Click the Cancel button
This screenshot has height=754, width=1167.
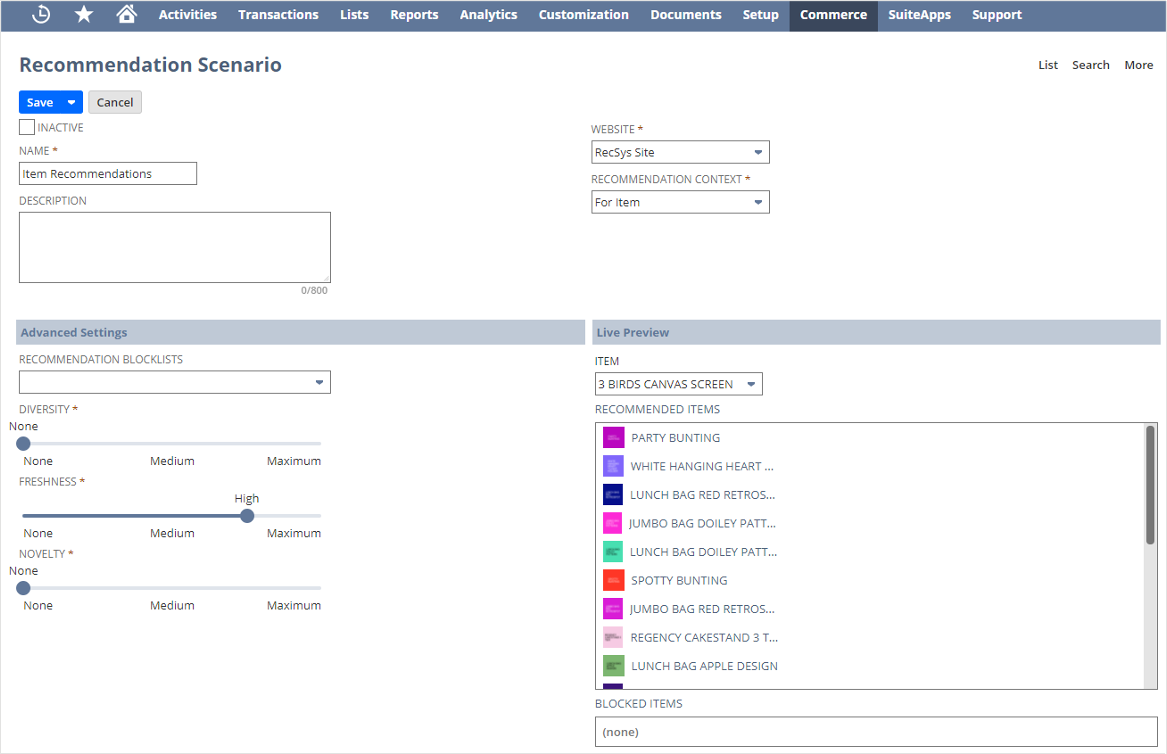(115, 103)
